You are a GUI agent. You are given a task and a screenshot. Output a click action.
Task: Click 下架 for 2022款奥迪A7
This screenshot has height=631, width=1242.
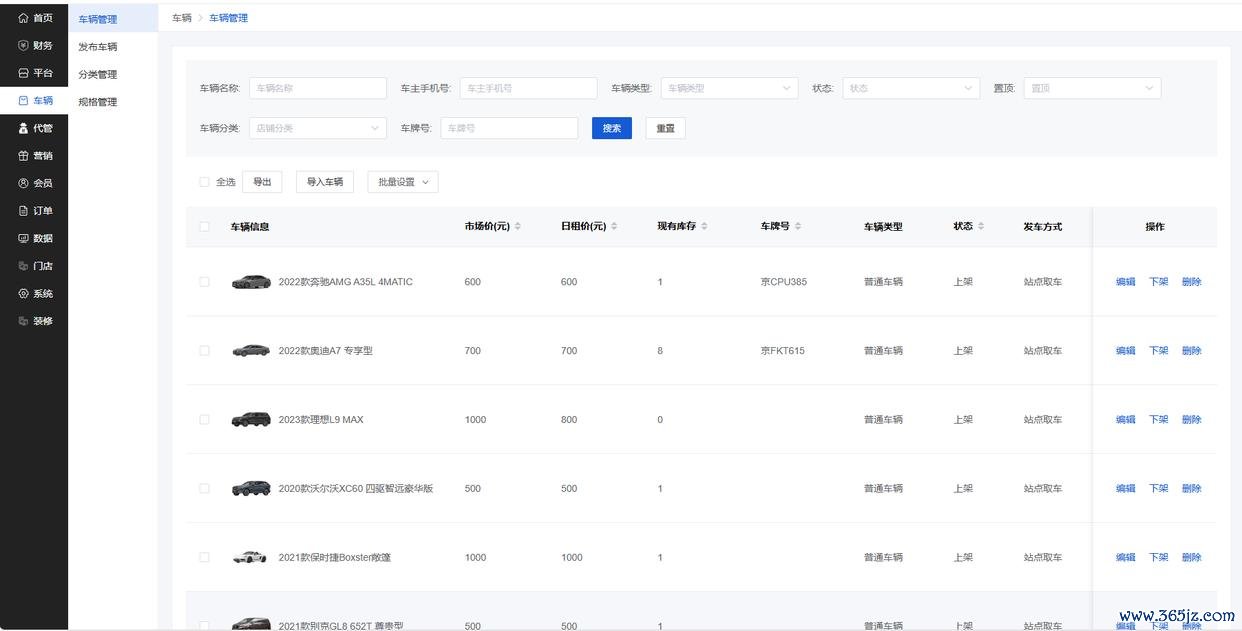click(x=1159, y=351)
